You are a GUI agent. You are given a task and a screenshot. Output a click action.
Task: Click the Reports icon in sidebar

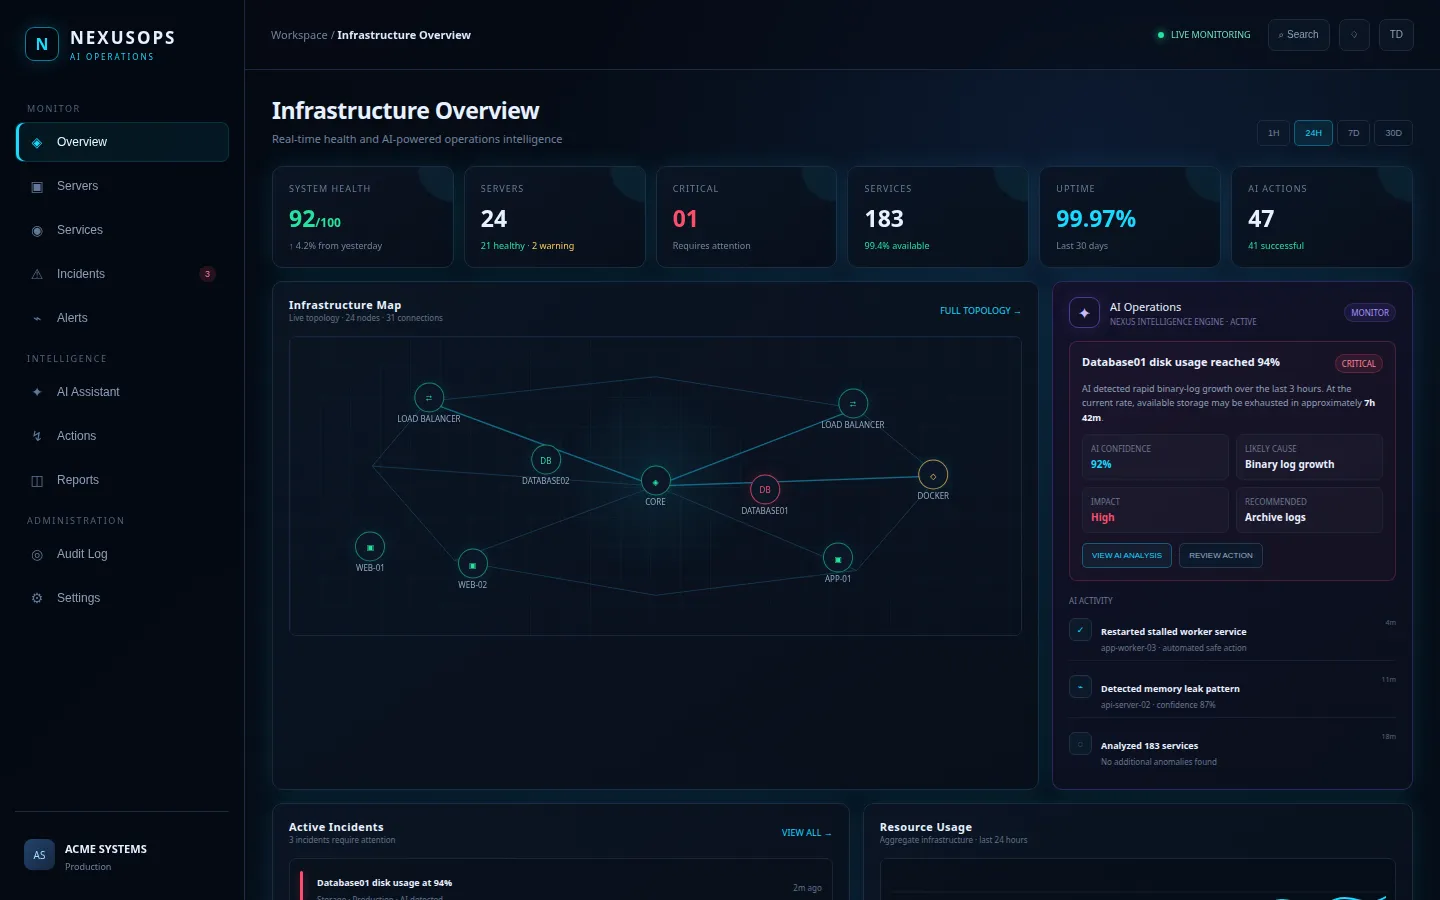(x=37, y=480)
